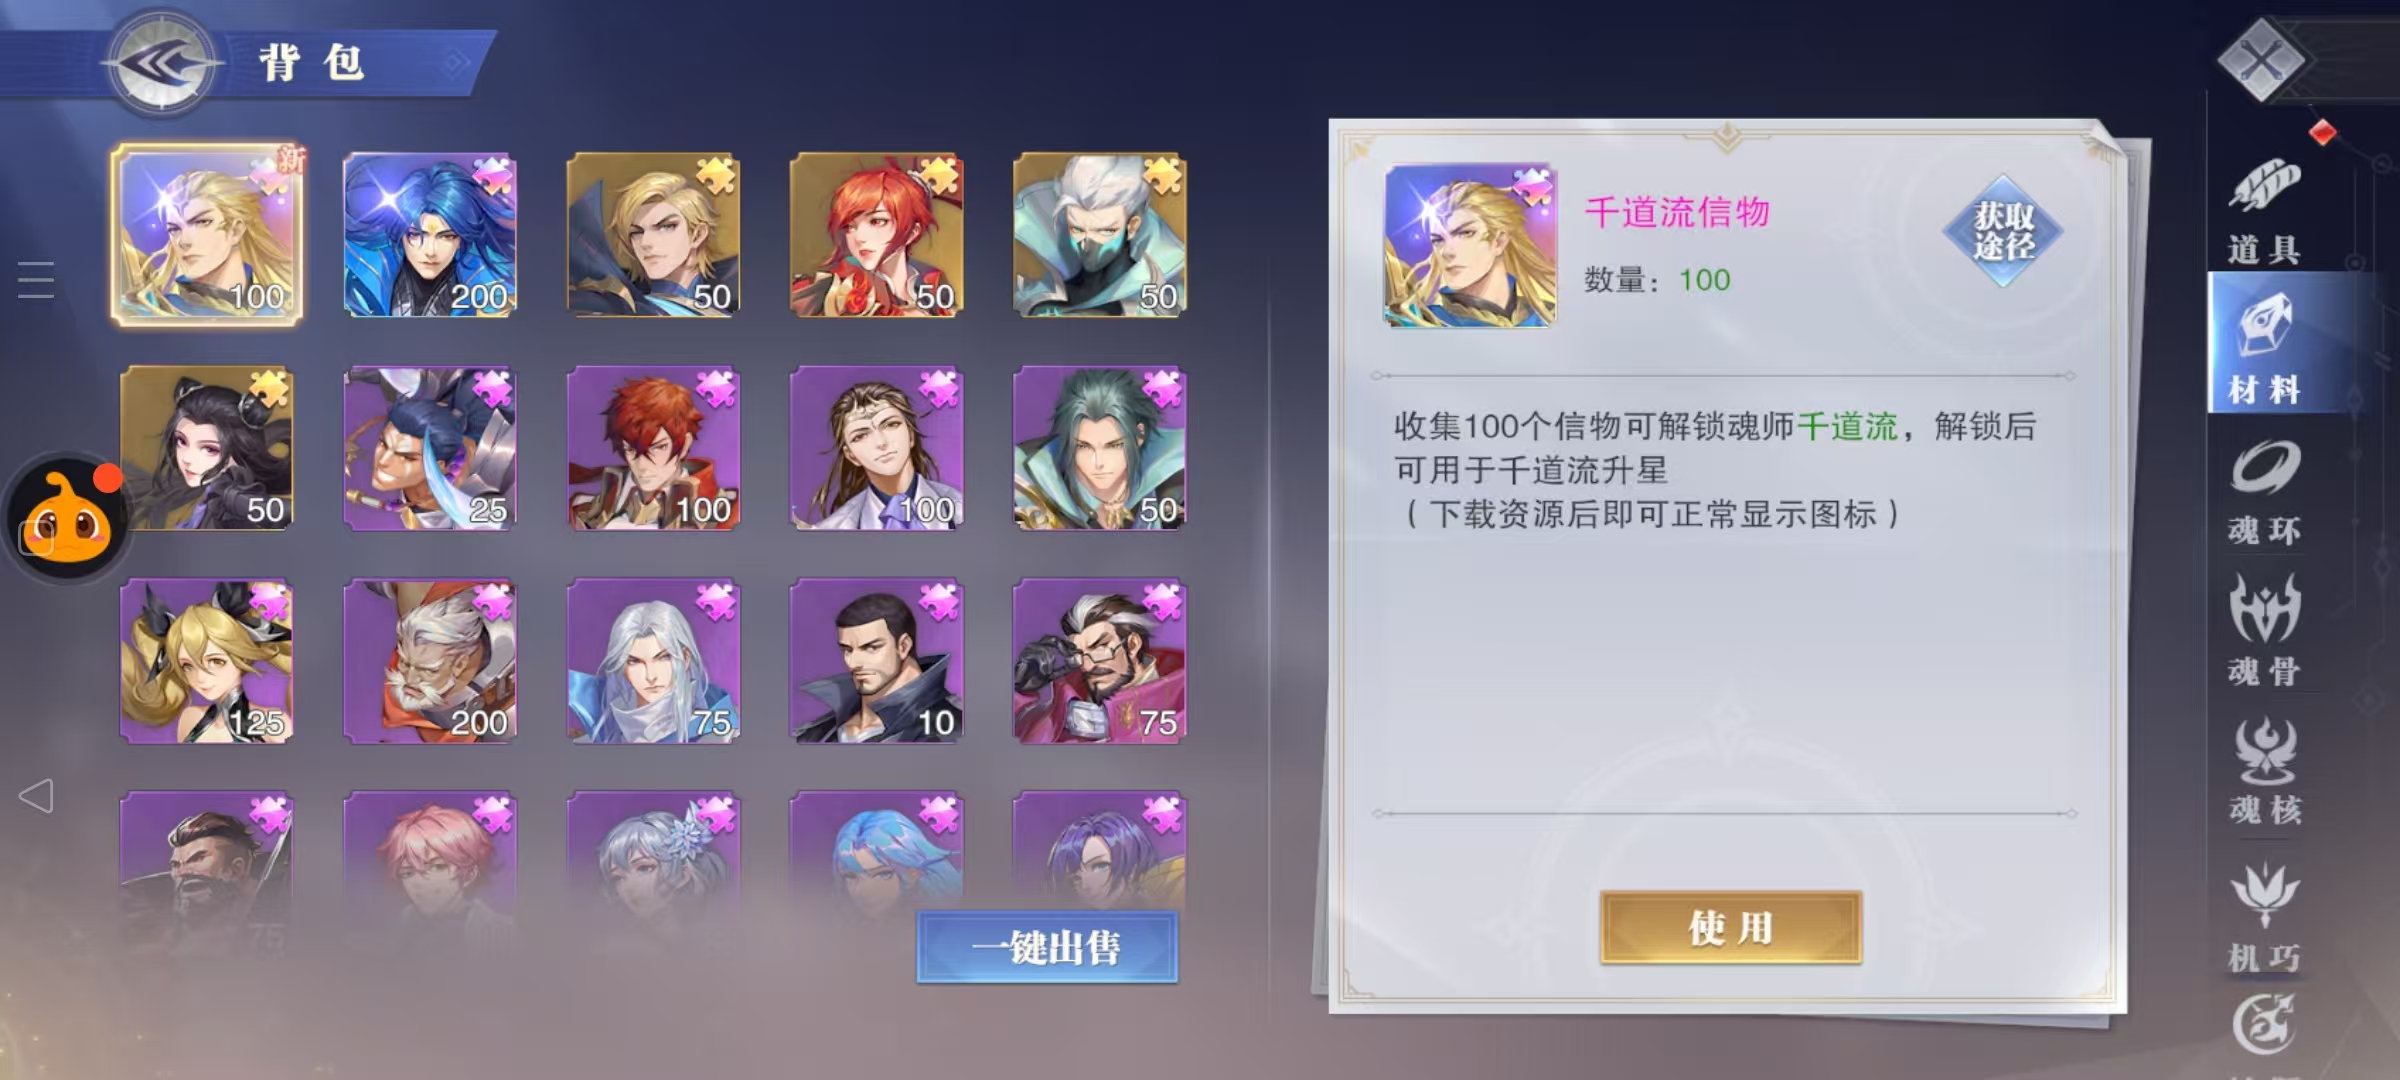Use the selected 千道流信物 via 使用

click(x=1731, y=928)
